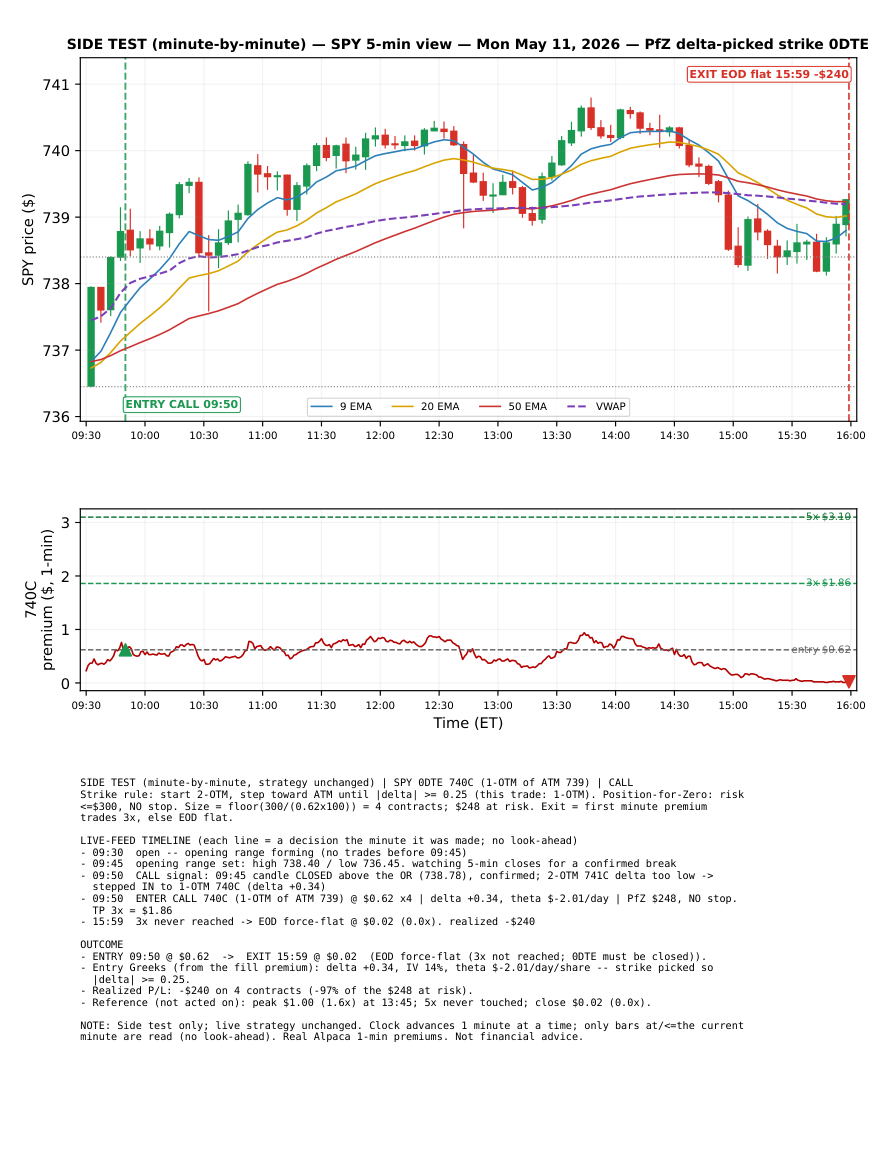Click the red 50 EMA legend line swatch
This screenshot has height=1155, width=893.
pyautogui.click(x=490, y=407)
